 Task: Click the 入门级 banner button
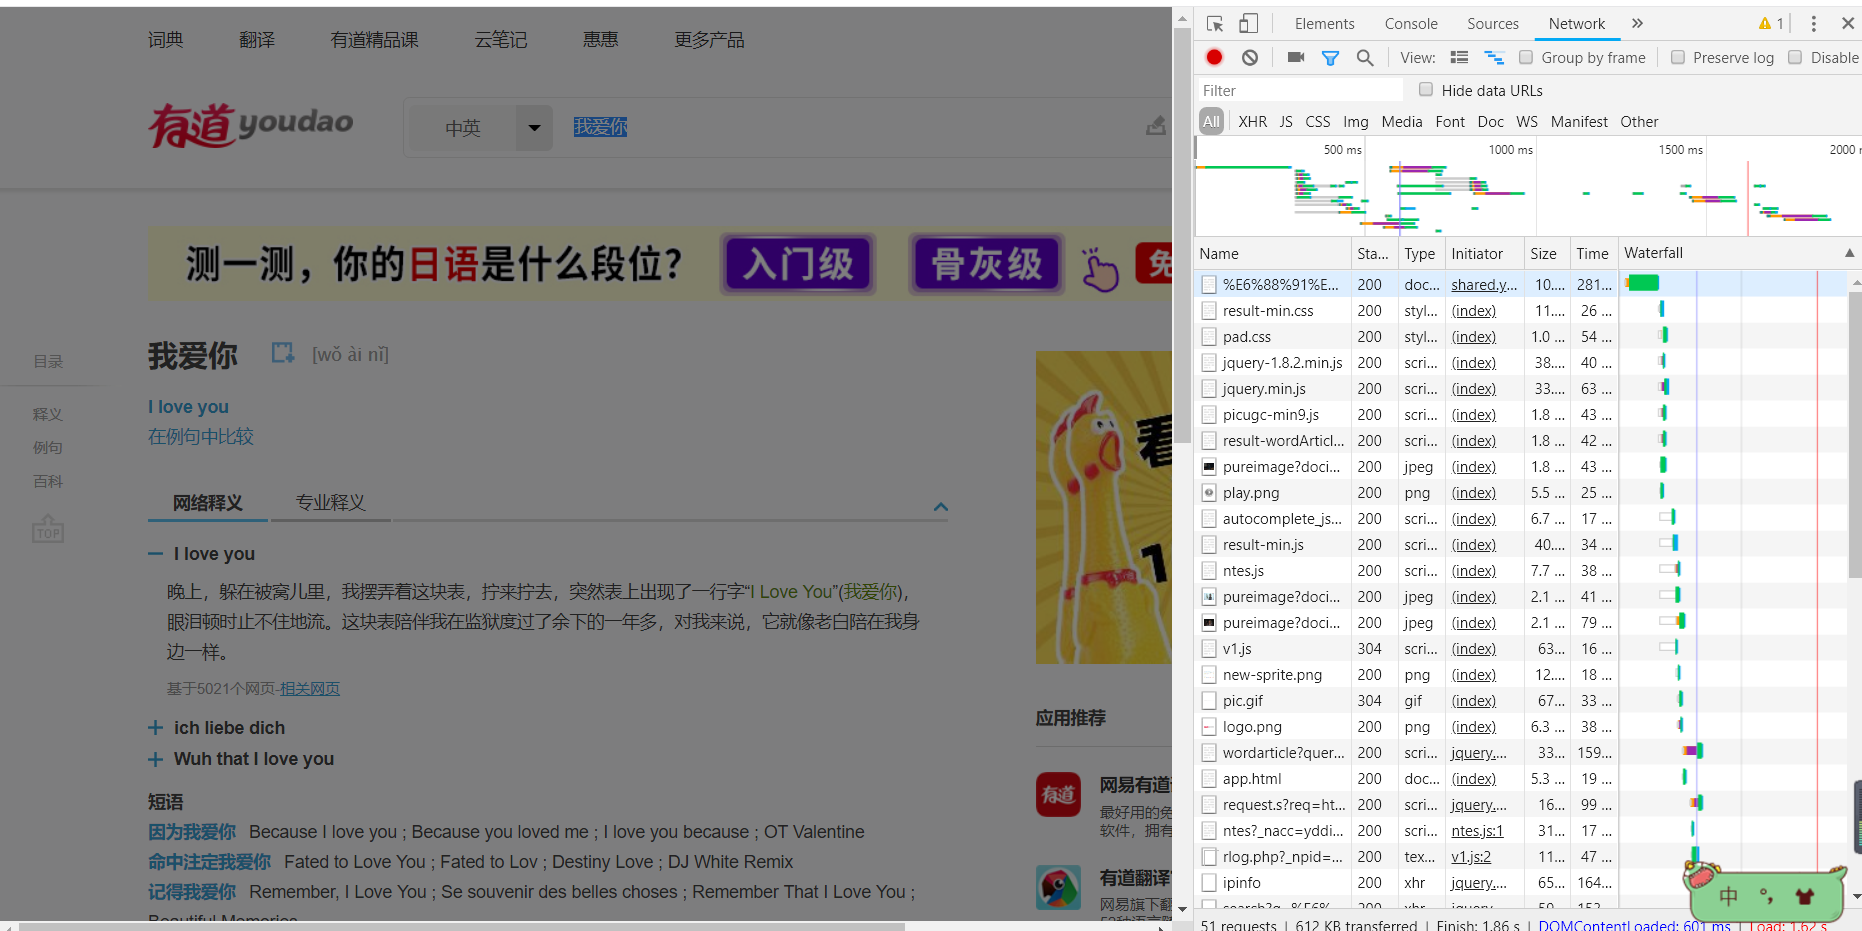click(x=798, y=264)
